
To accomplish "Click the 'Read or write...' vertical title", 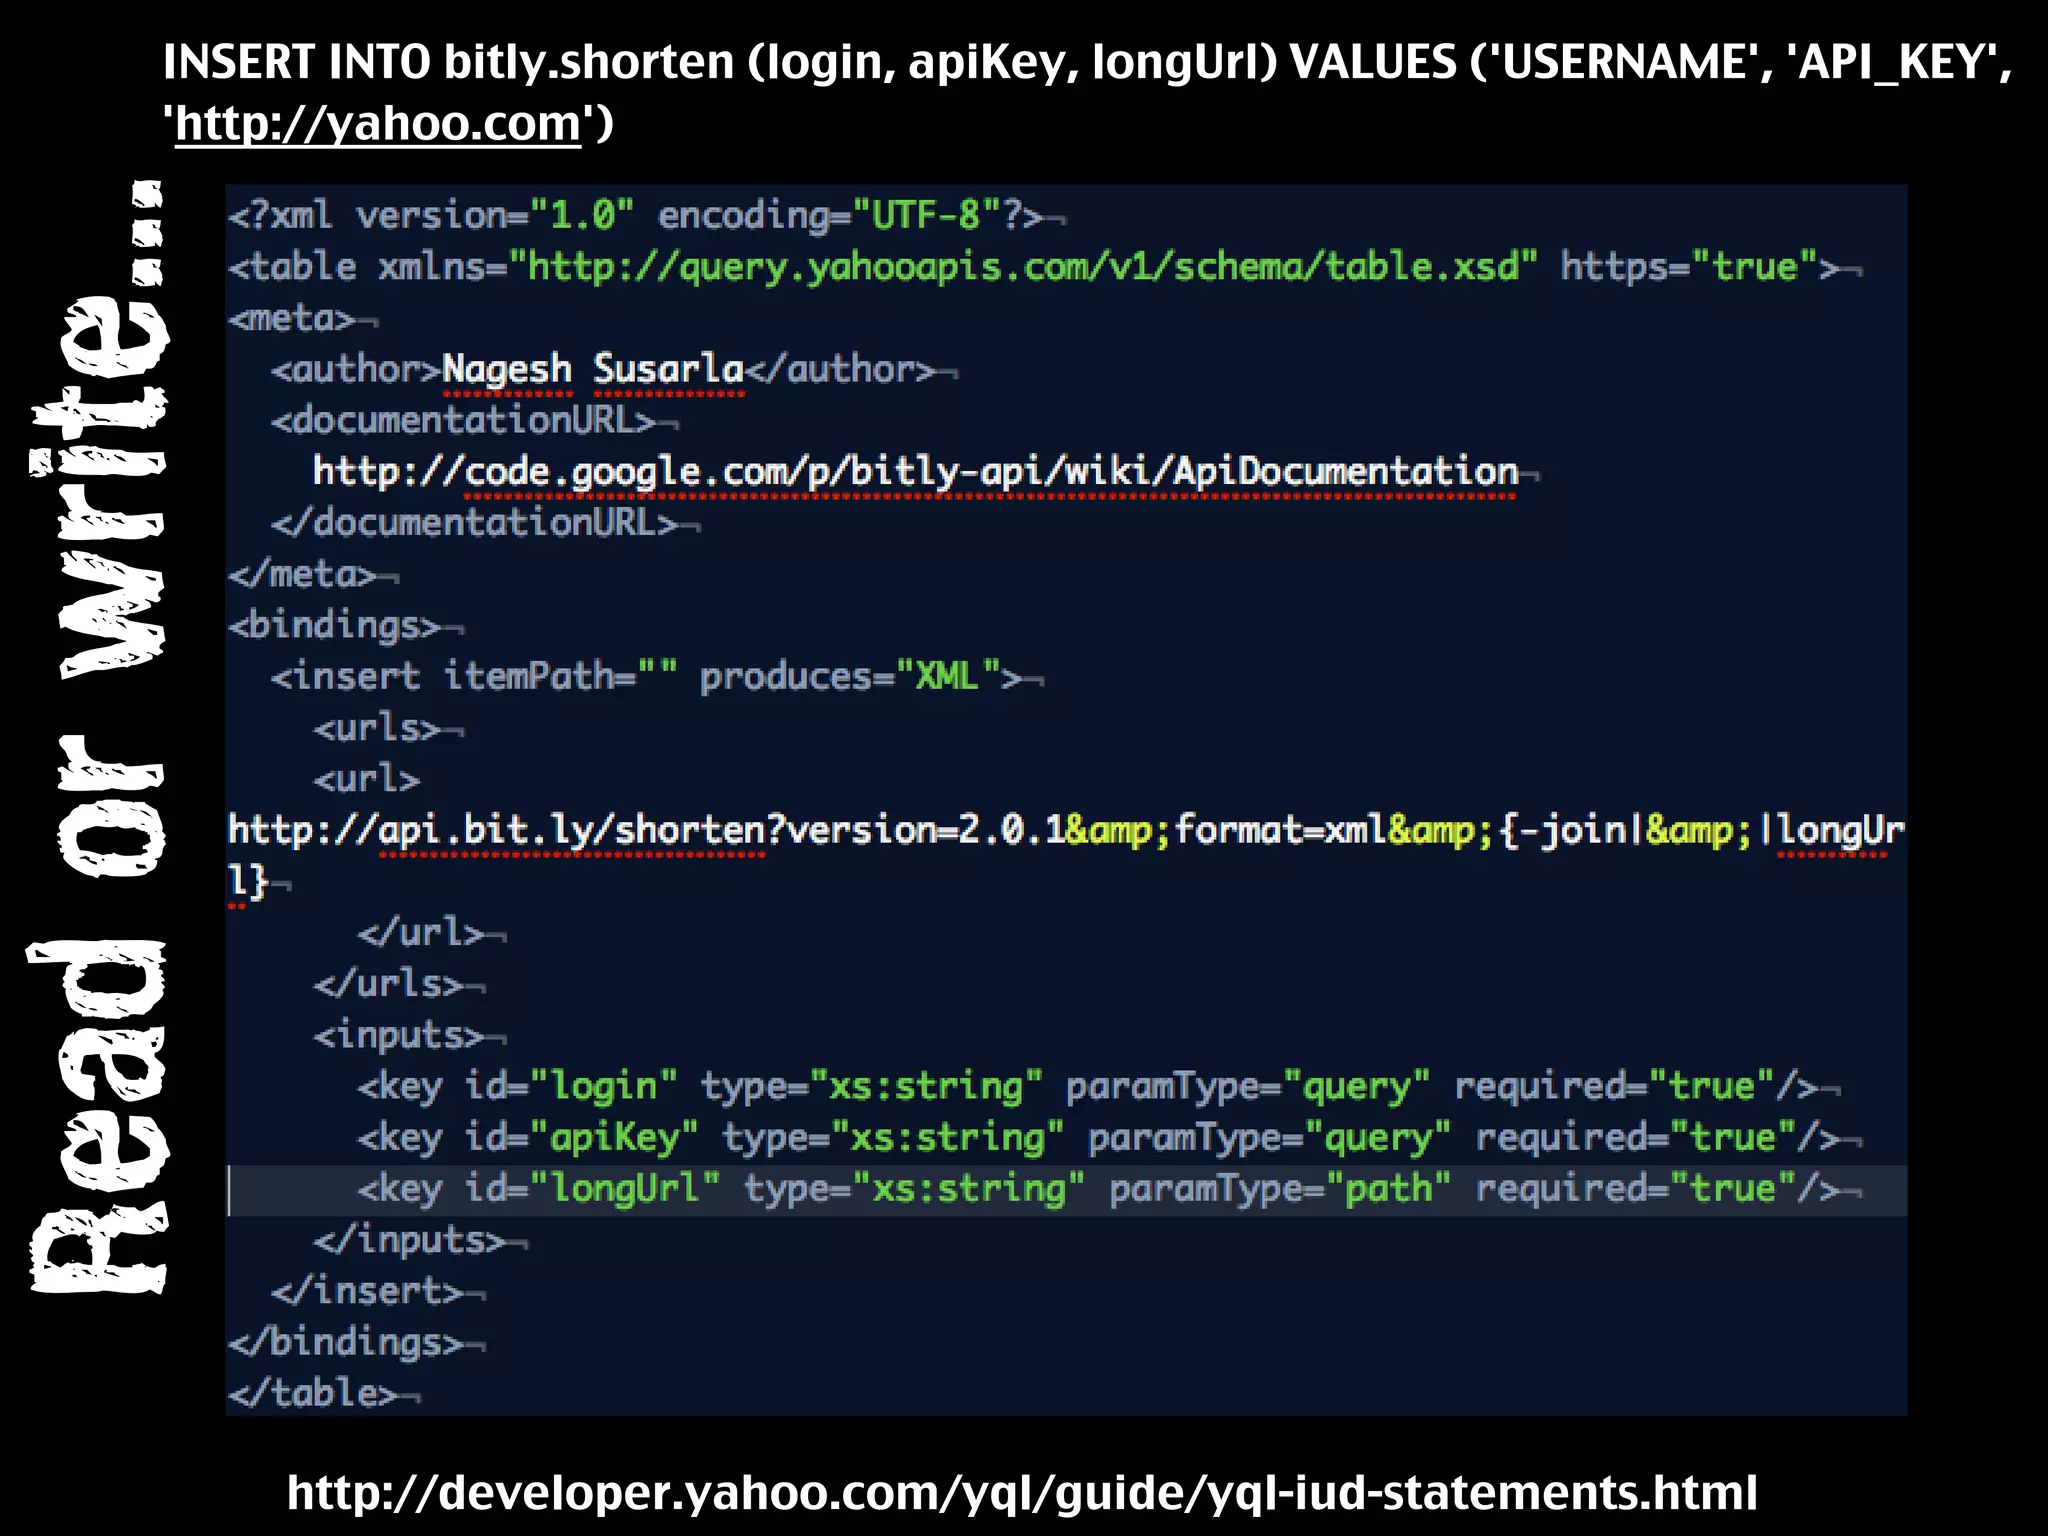I will coord(97,737).
